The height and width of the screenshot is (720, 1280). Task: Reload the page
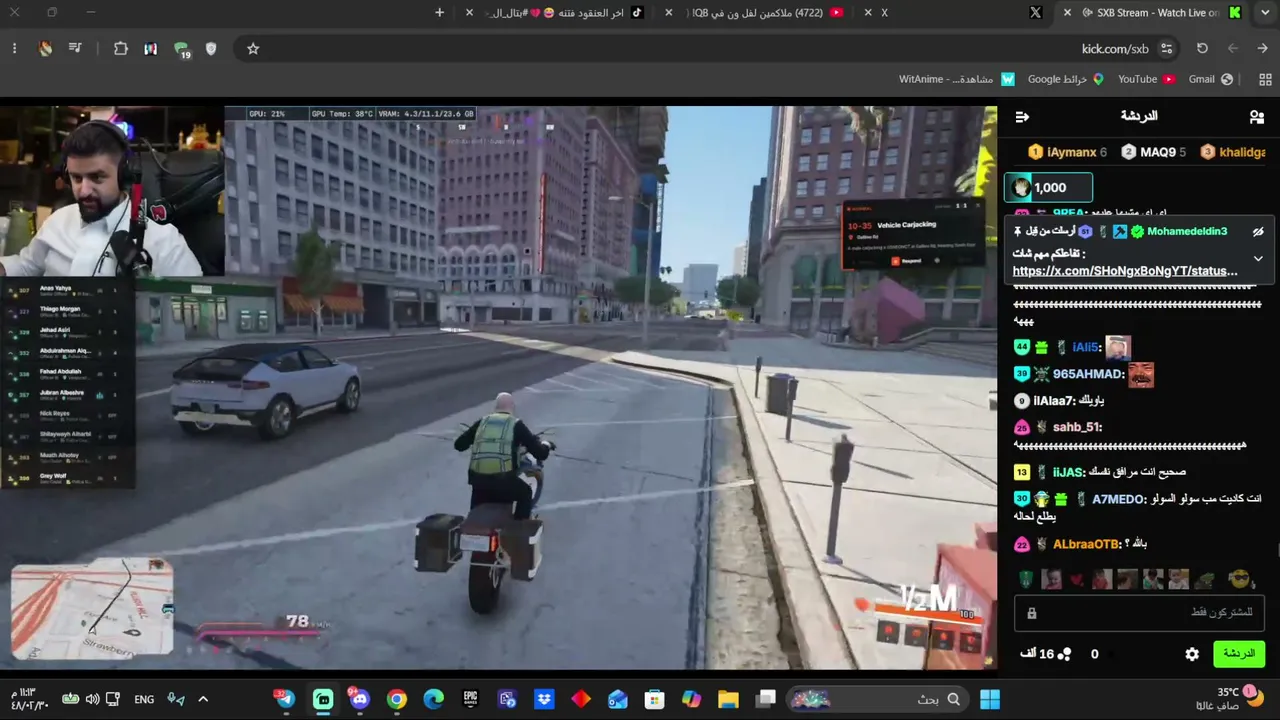(x=1202, y=49)
